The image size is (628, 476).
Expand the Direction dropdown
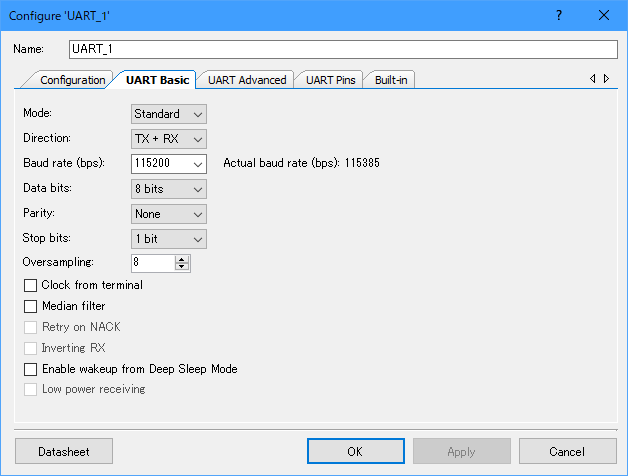[168, 139]
